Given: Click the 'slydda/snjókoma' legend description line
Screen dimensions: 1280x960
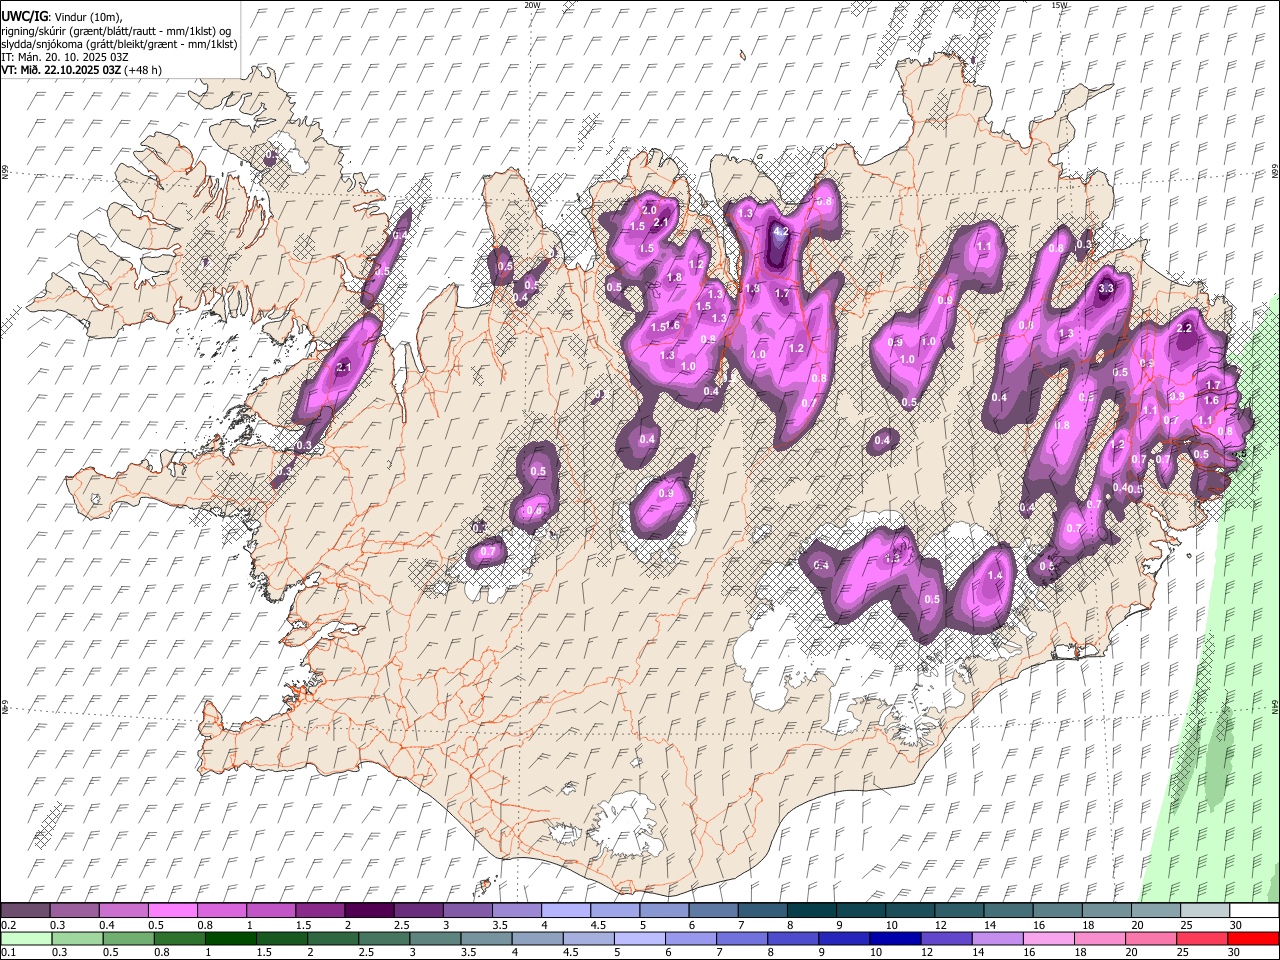Looking at the screenshot, I should click(119, 44).
